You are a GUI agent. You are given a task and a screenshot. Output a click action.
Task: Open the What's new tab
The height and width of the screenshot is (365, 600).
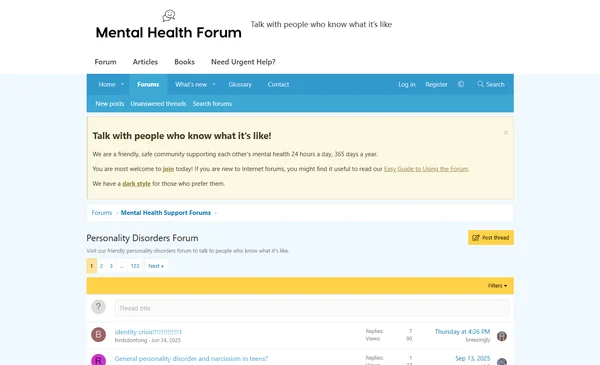(191, 84)
